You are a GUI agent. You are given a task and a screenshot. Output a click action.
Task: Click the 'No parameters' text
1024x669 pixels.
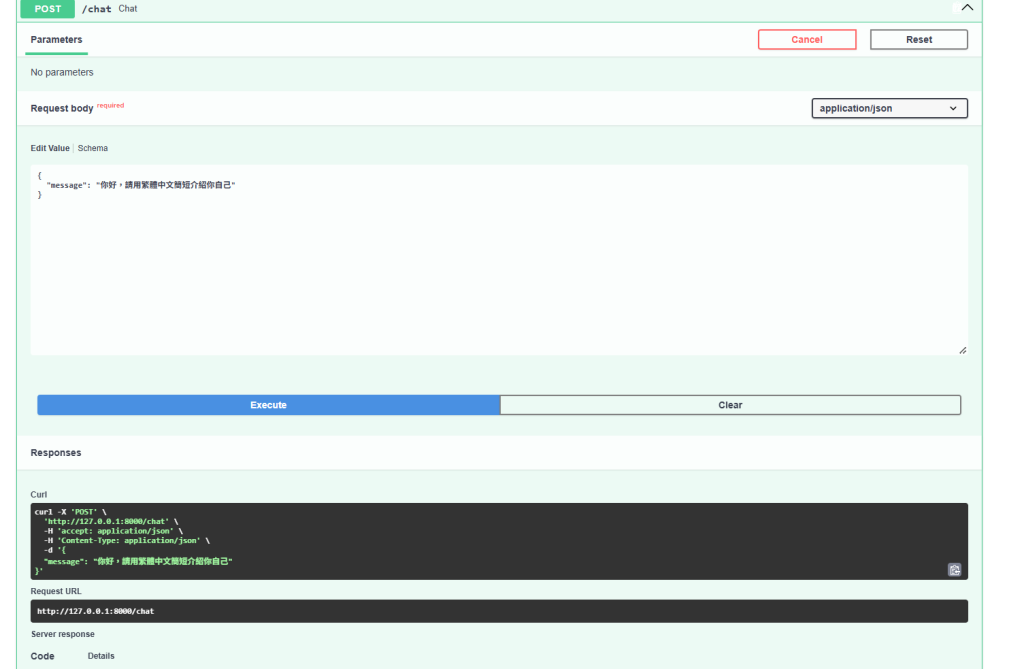[x=62, y=73]
